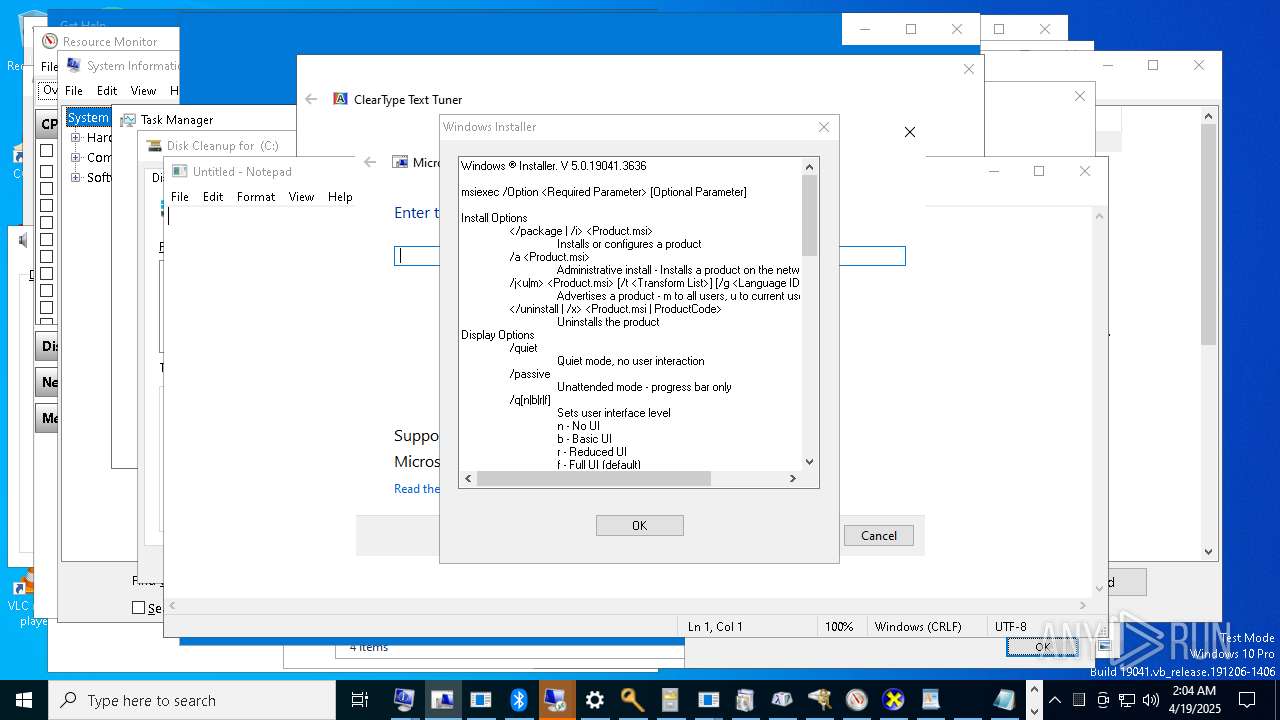Click the vertical scrollbar thumb in the installer help text
The height and width of the screenshot is (720, 1280).
(x=810, y=214)
